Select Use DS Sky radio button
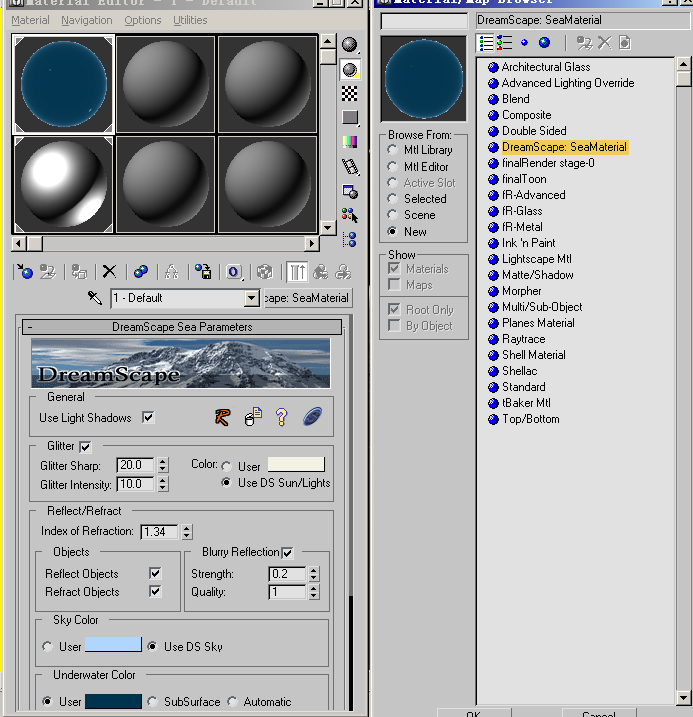The height and width of the screenshot is (717, 693). click(152, 647)
